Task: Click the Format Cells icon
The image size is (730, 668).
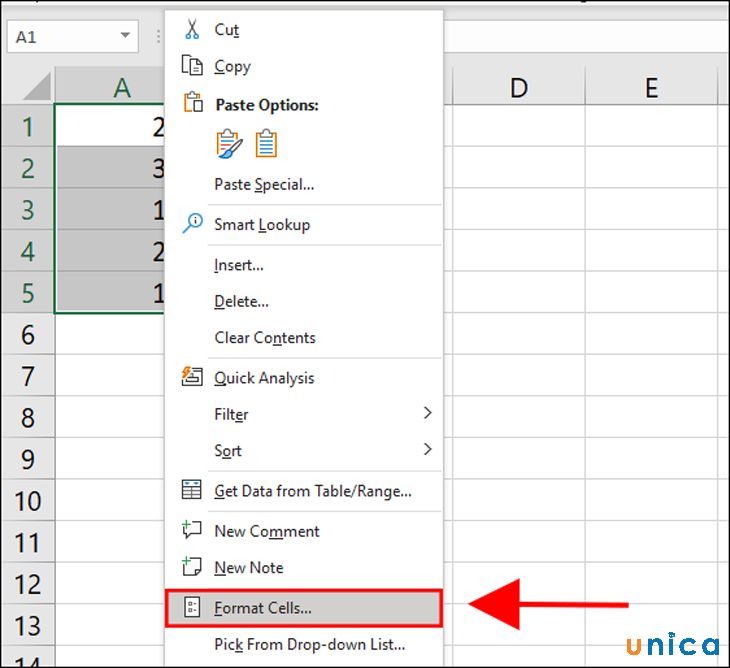Action: pos(192,608)
